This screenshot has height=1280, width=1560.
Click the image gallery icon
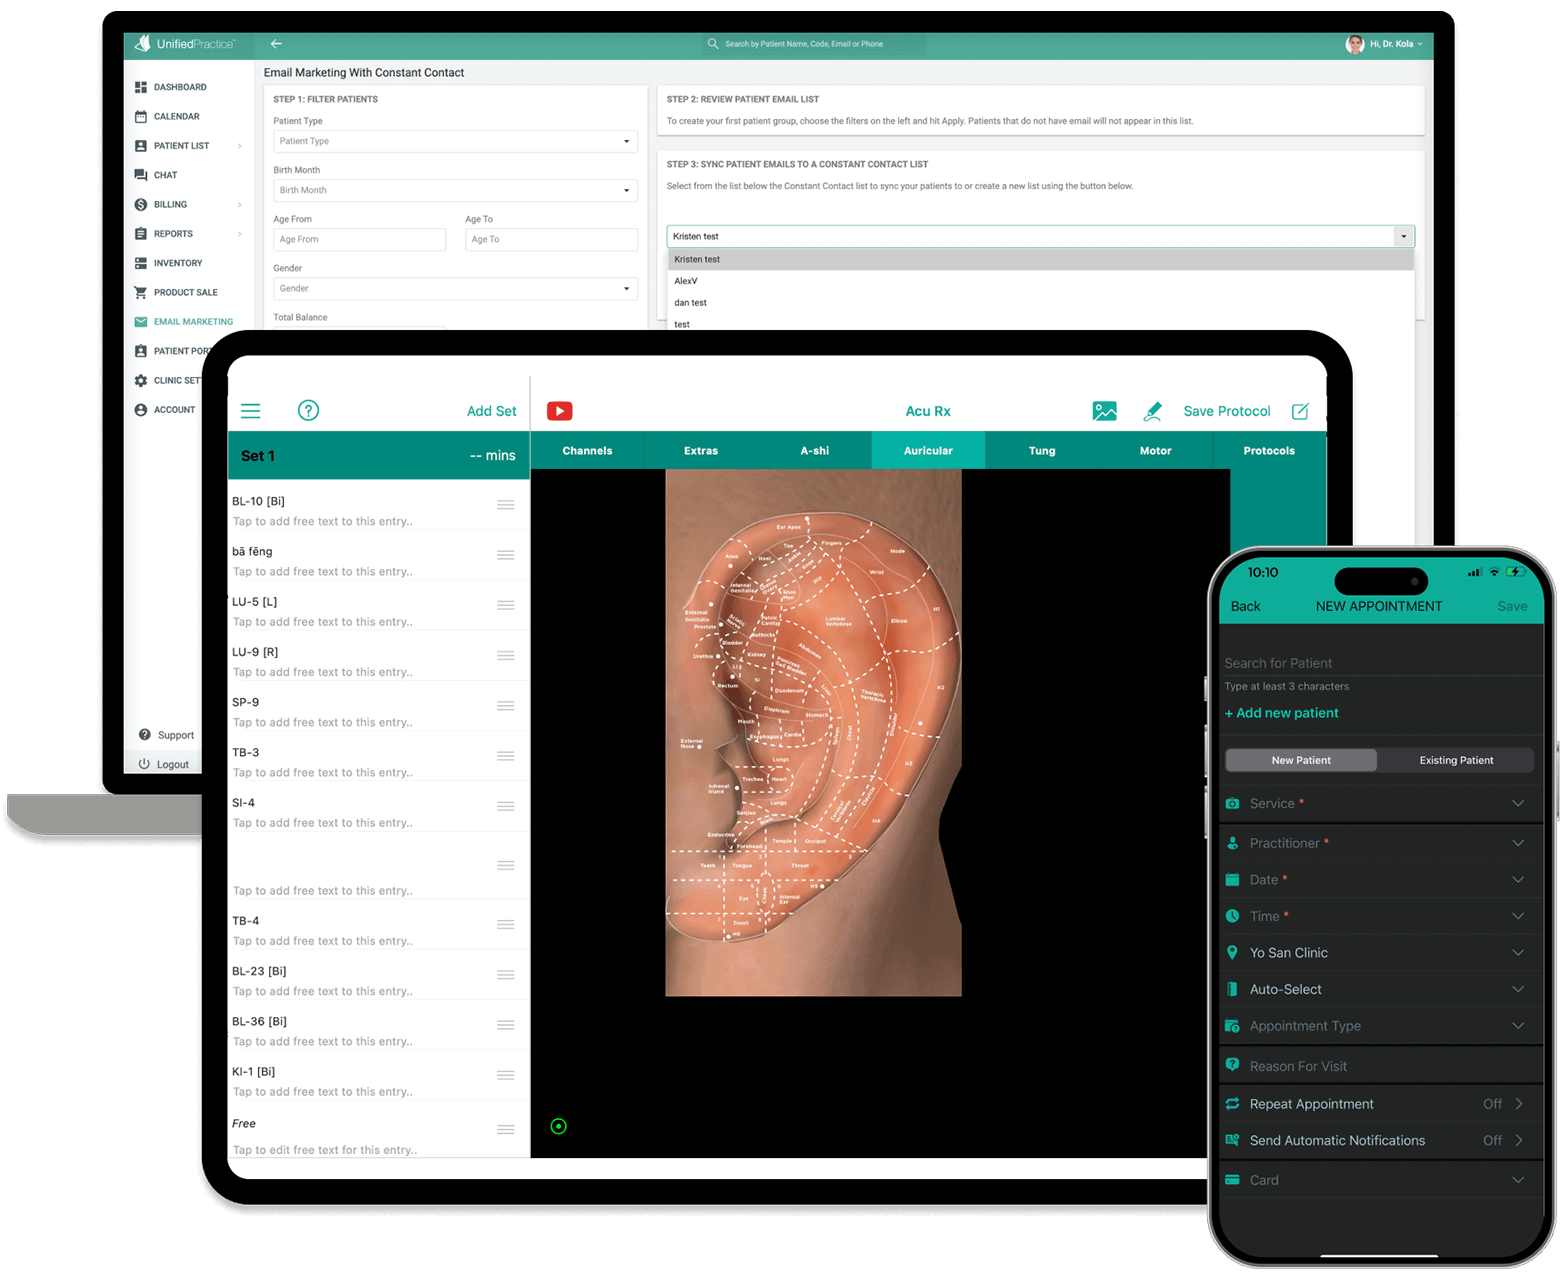[1104, 411]
